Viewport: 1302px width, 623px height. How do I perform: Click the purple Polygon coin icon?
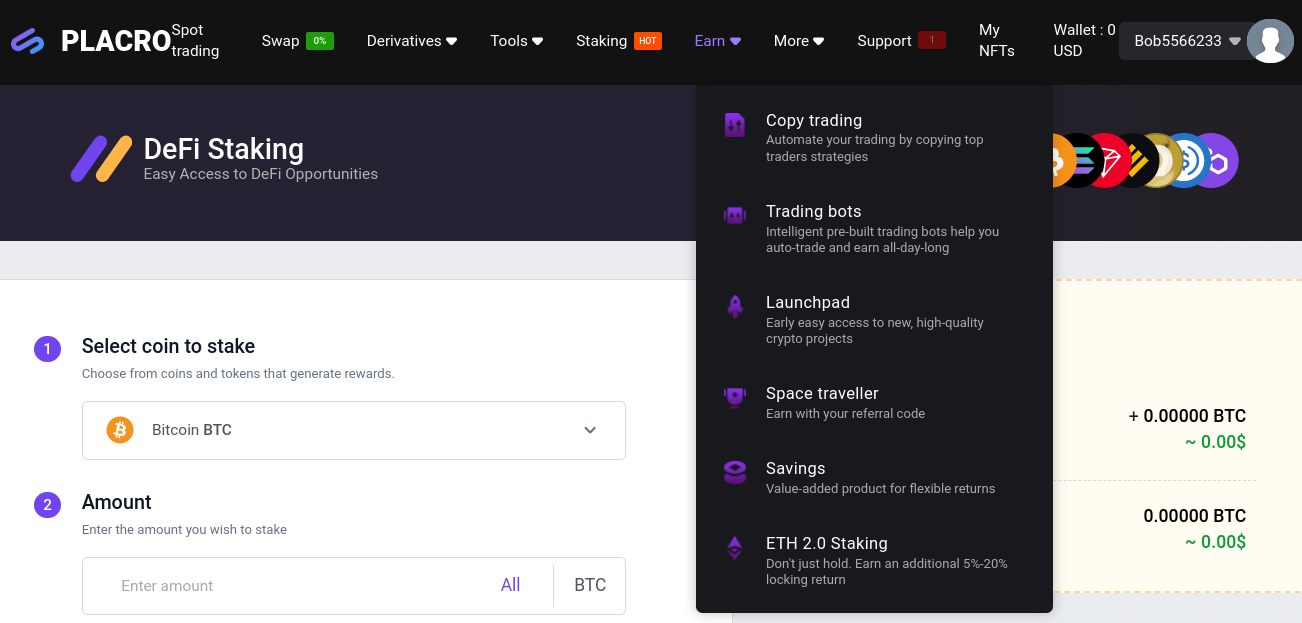[x=1216, y=160]
